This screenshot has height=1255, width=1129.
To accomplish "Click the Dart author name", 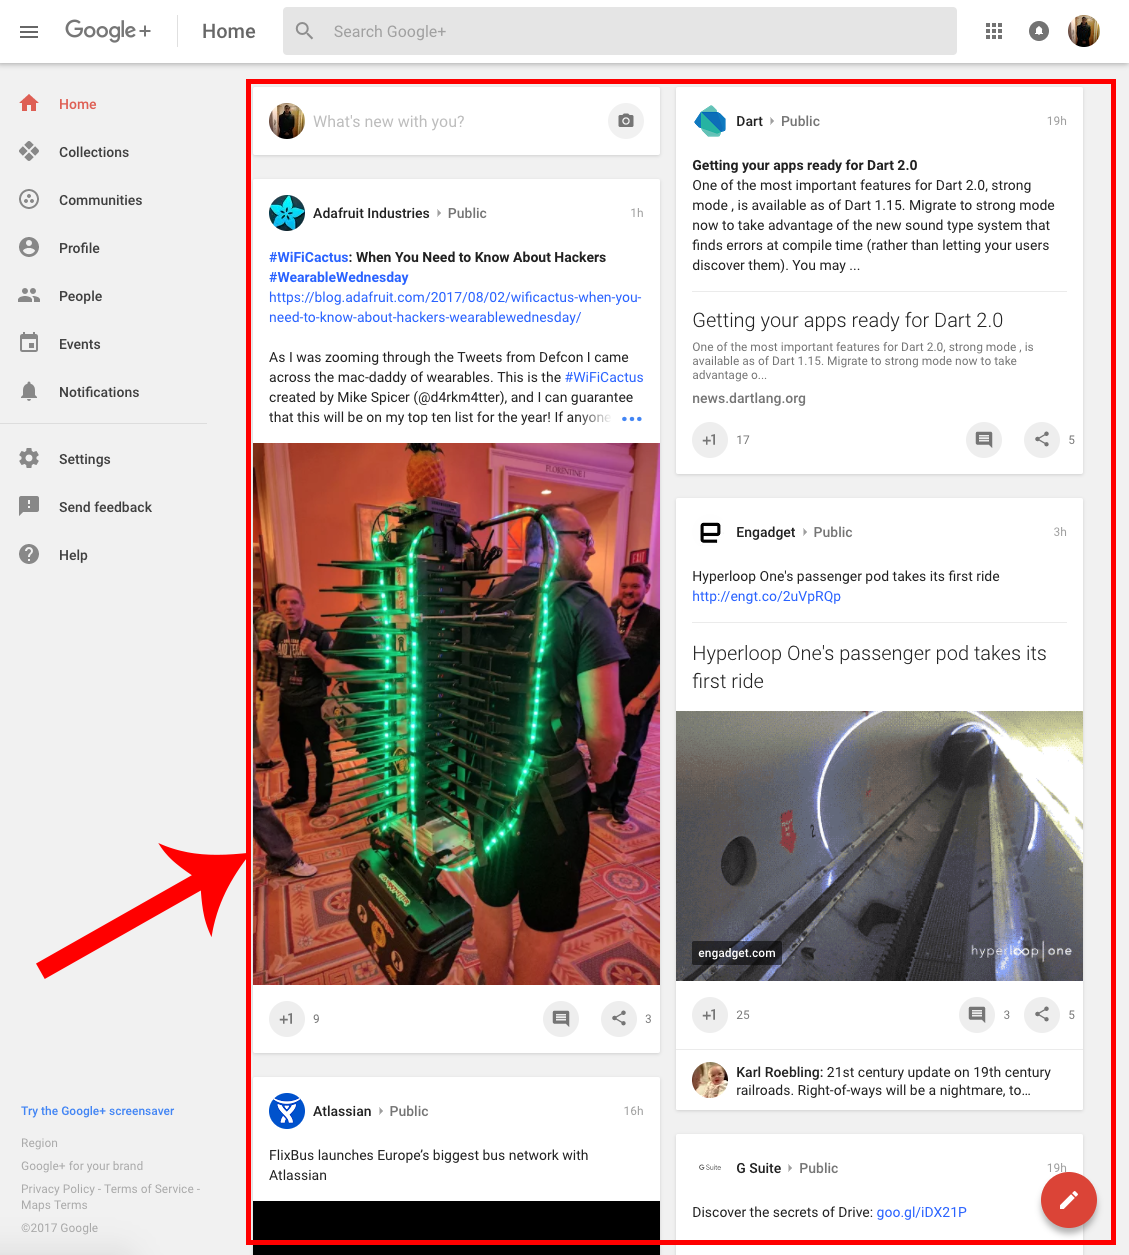I will (749, 121).
